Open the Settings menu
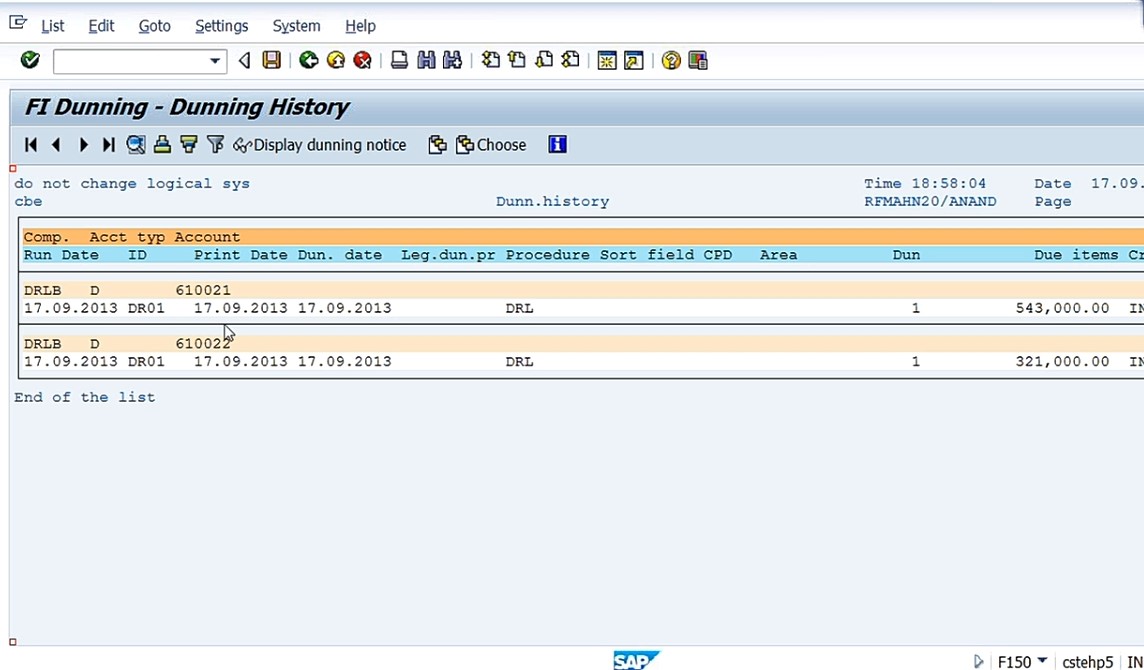 click(222, 26)
